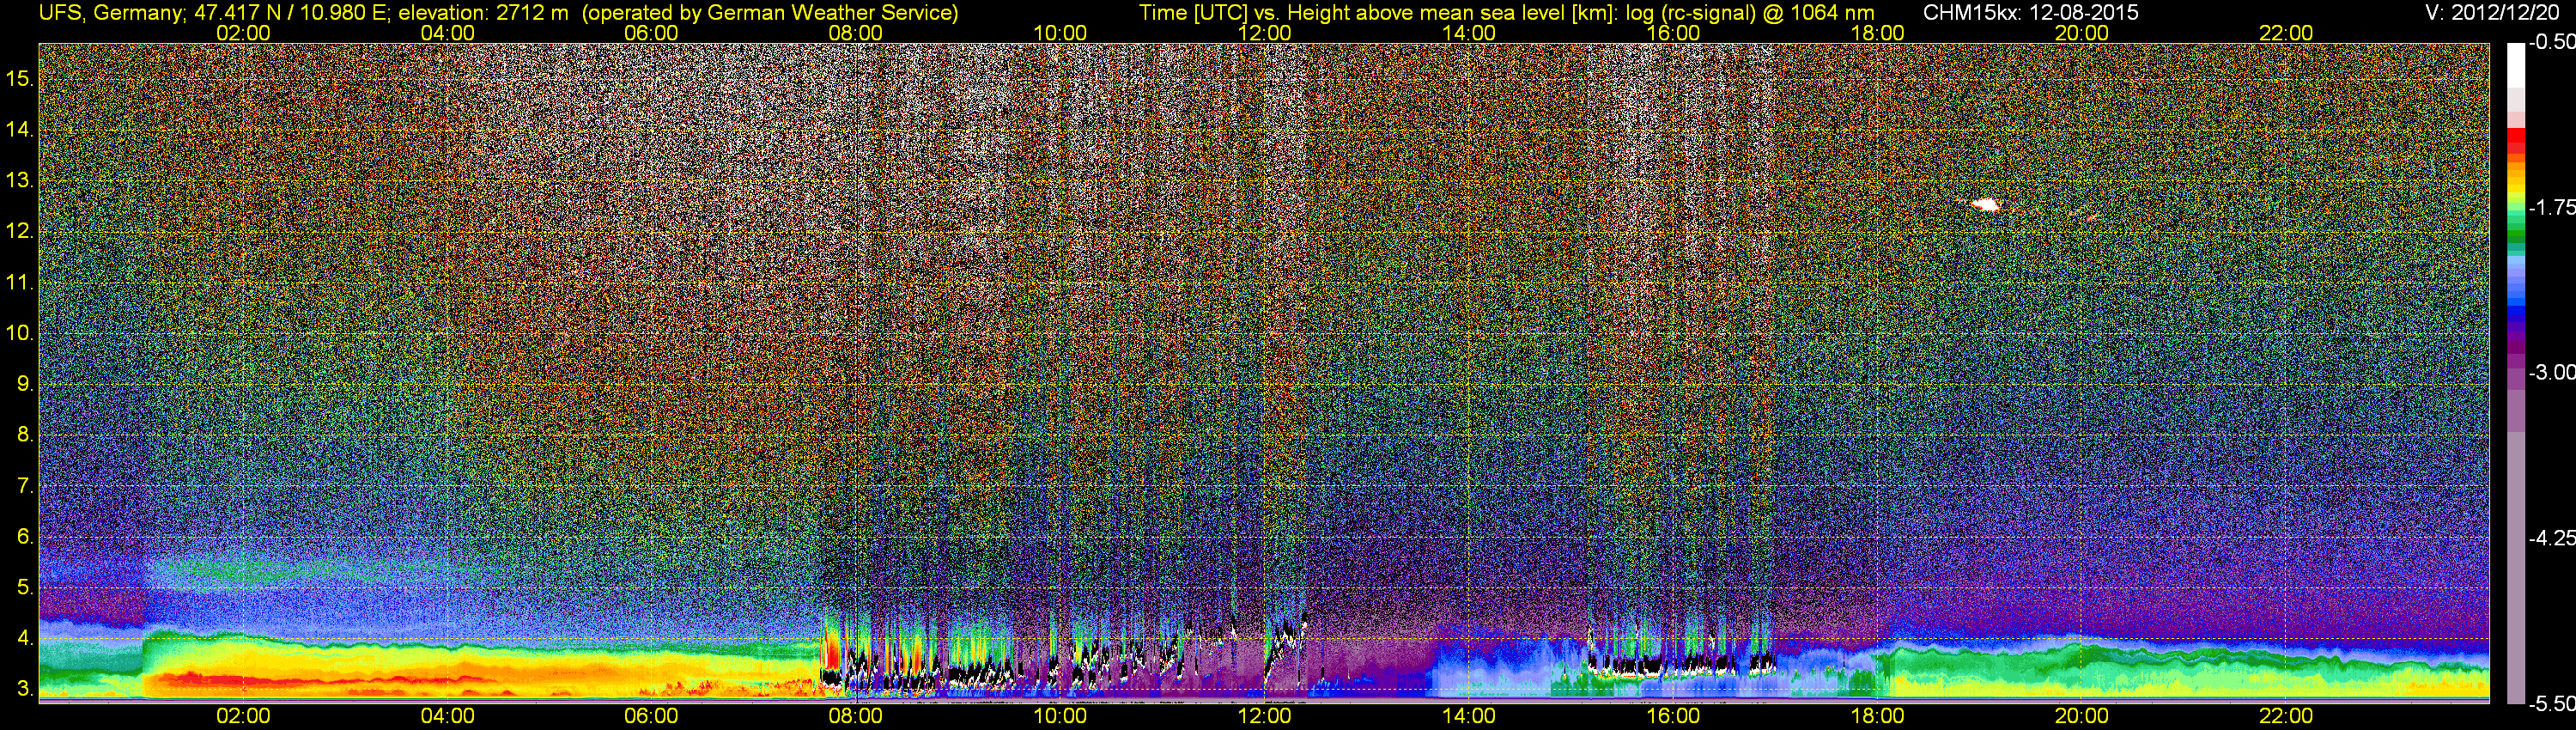Click the '14:00' label on the top time axis

click(x=1469, y=33)
